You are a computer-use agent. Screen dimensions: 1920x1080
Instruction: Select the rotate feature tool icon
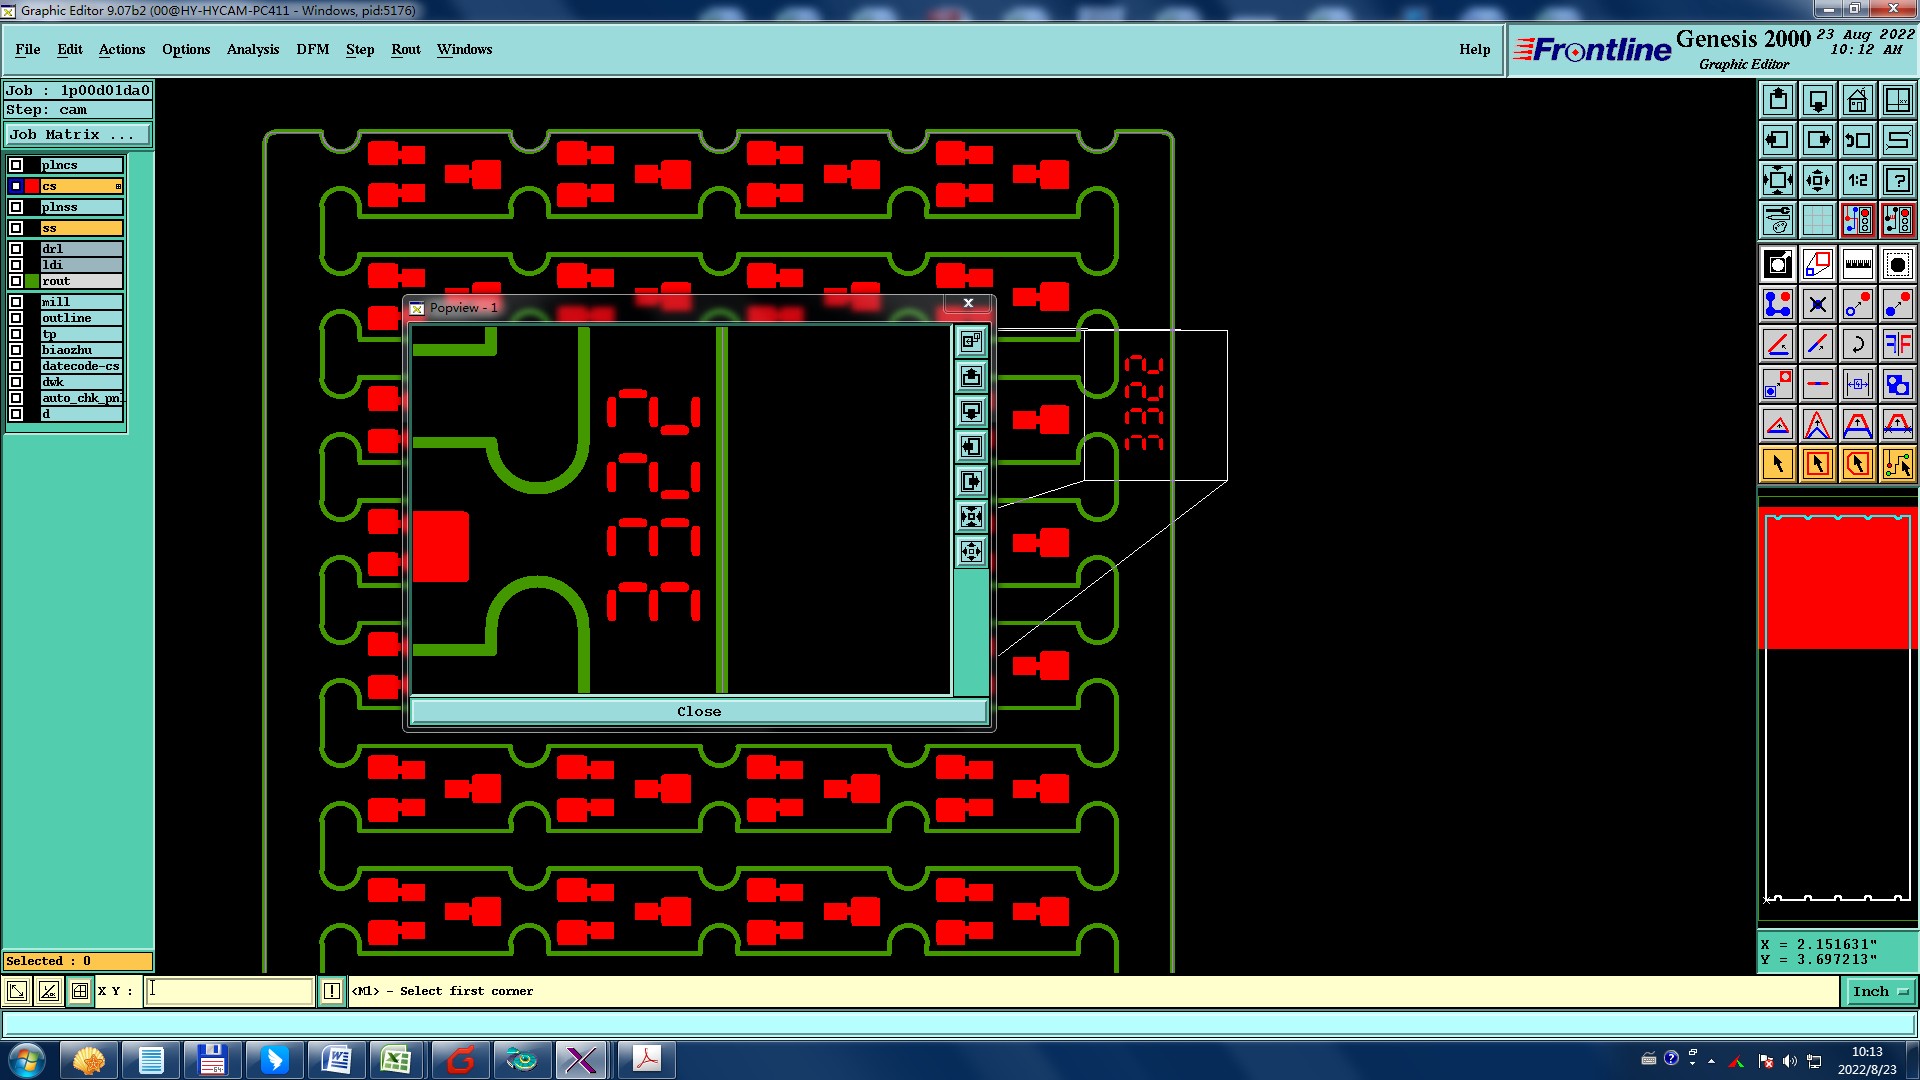[1858, 344]
